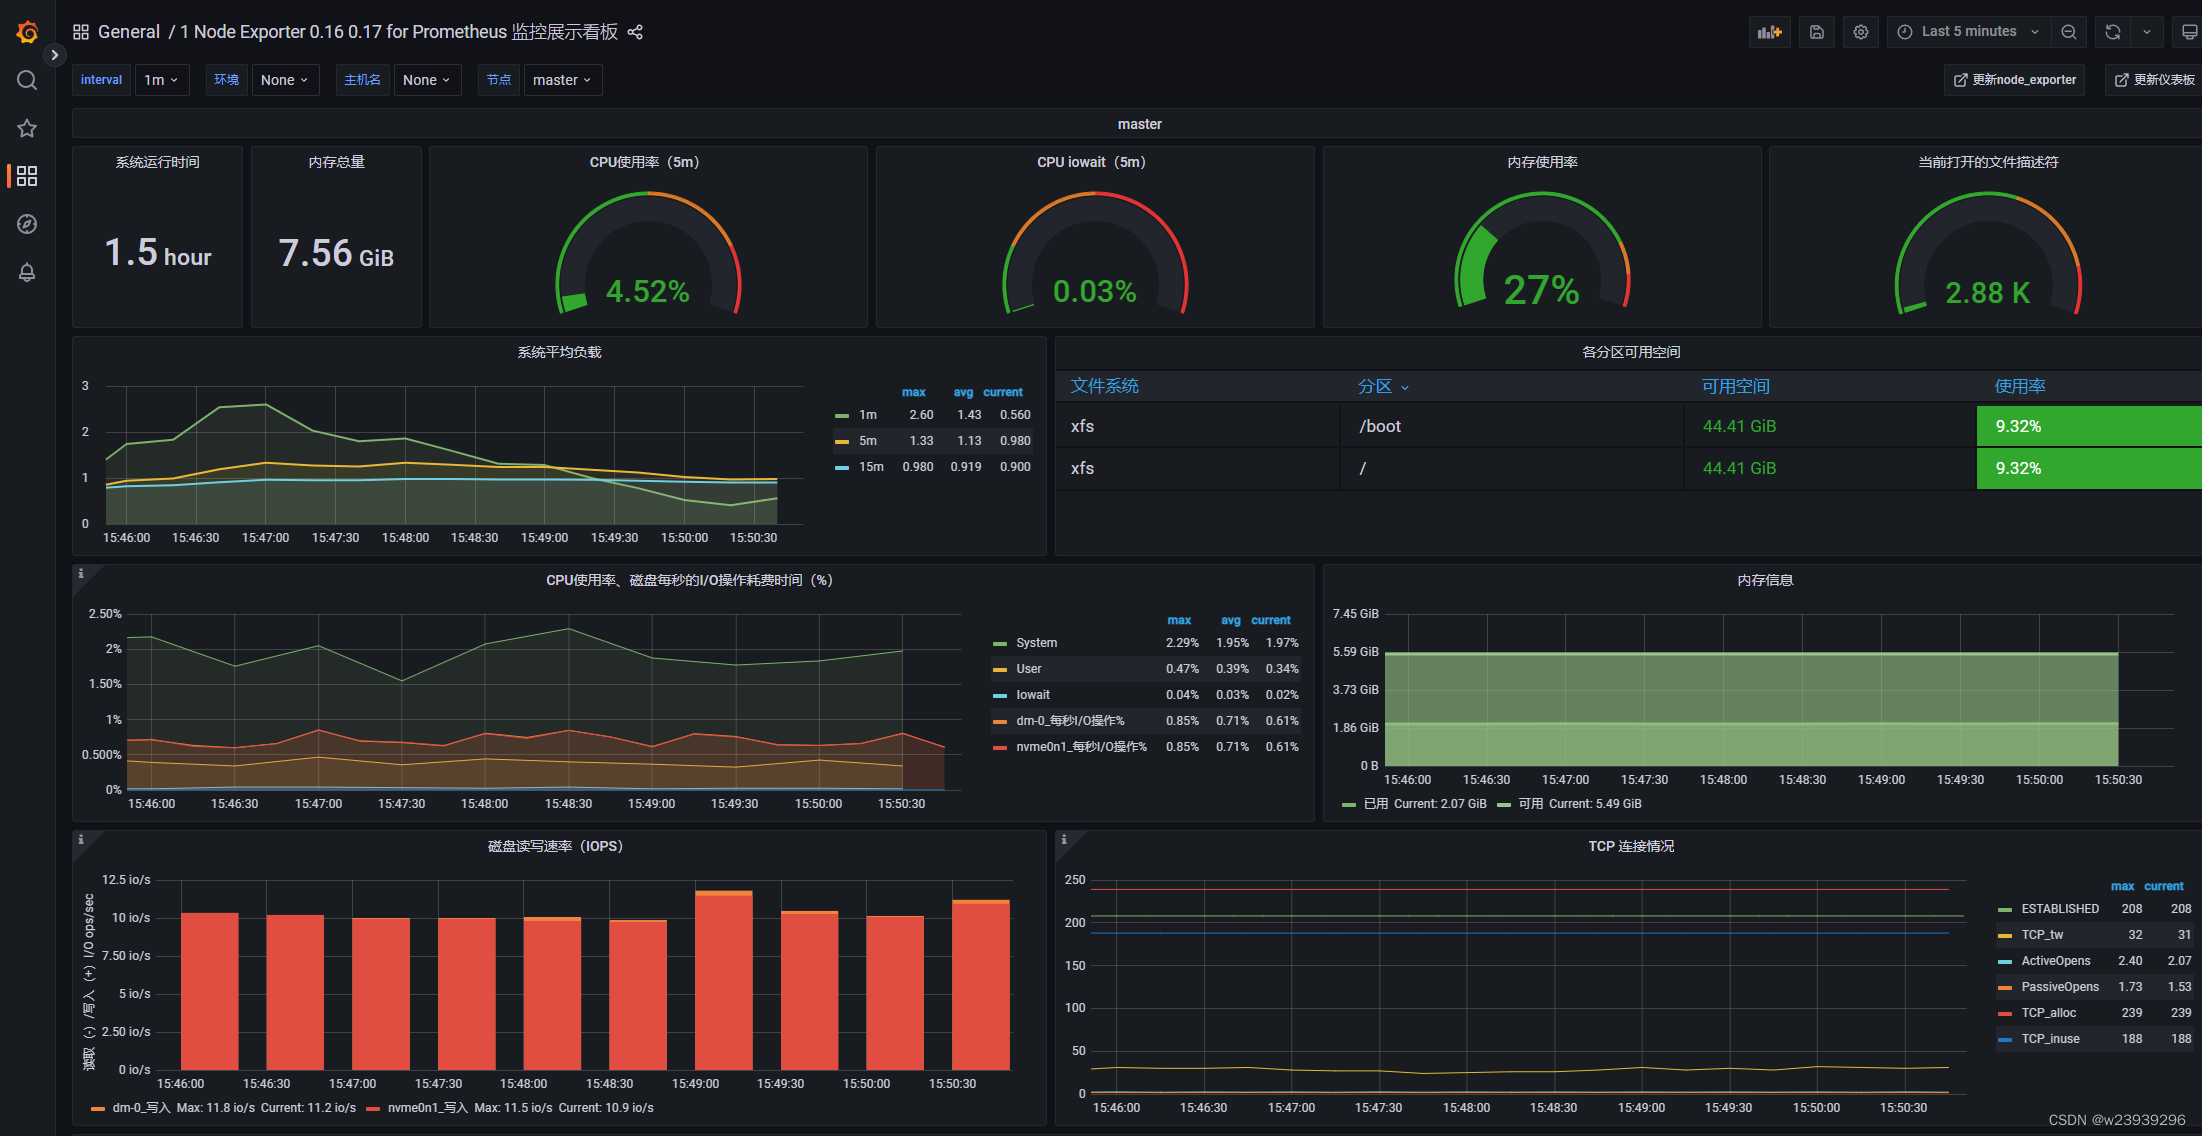Open the interval 1m dropdown
Screen dimensions: 2202x1136
pyautogui.click(x=160, y=80)
